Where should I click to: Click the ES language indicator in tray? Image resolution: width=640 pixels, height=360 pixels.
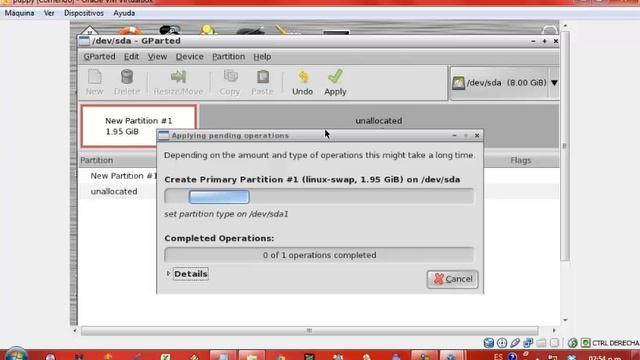pos(498,356)
